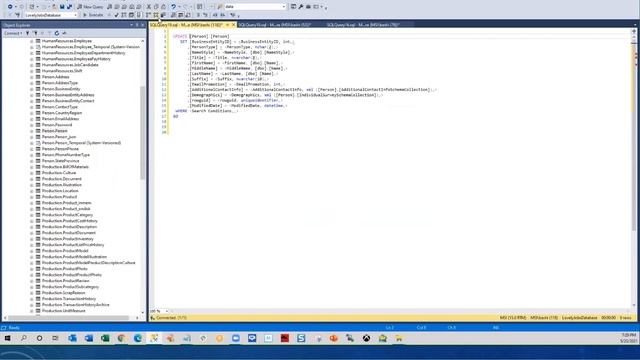Close the active SQLQuery tab
This screenshot has width=640, height=360.
point(233,25)
